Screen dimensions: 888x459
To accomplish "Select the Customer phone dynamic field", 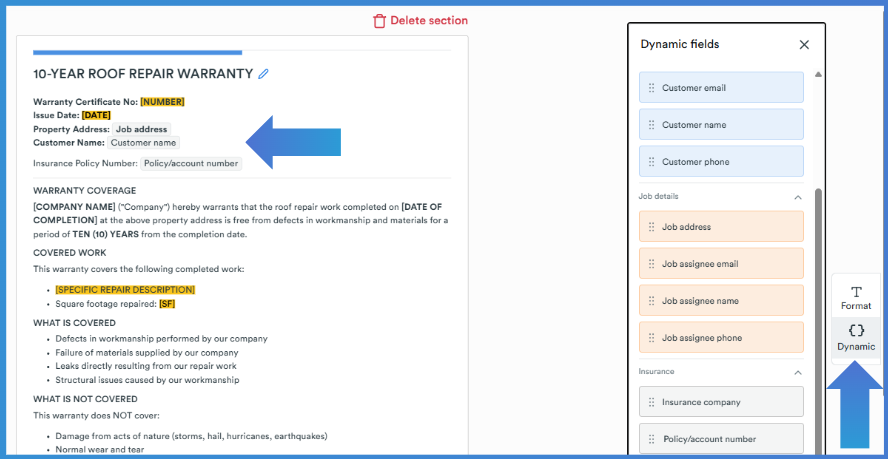I will pyautogui.click(x=721, y=162).
